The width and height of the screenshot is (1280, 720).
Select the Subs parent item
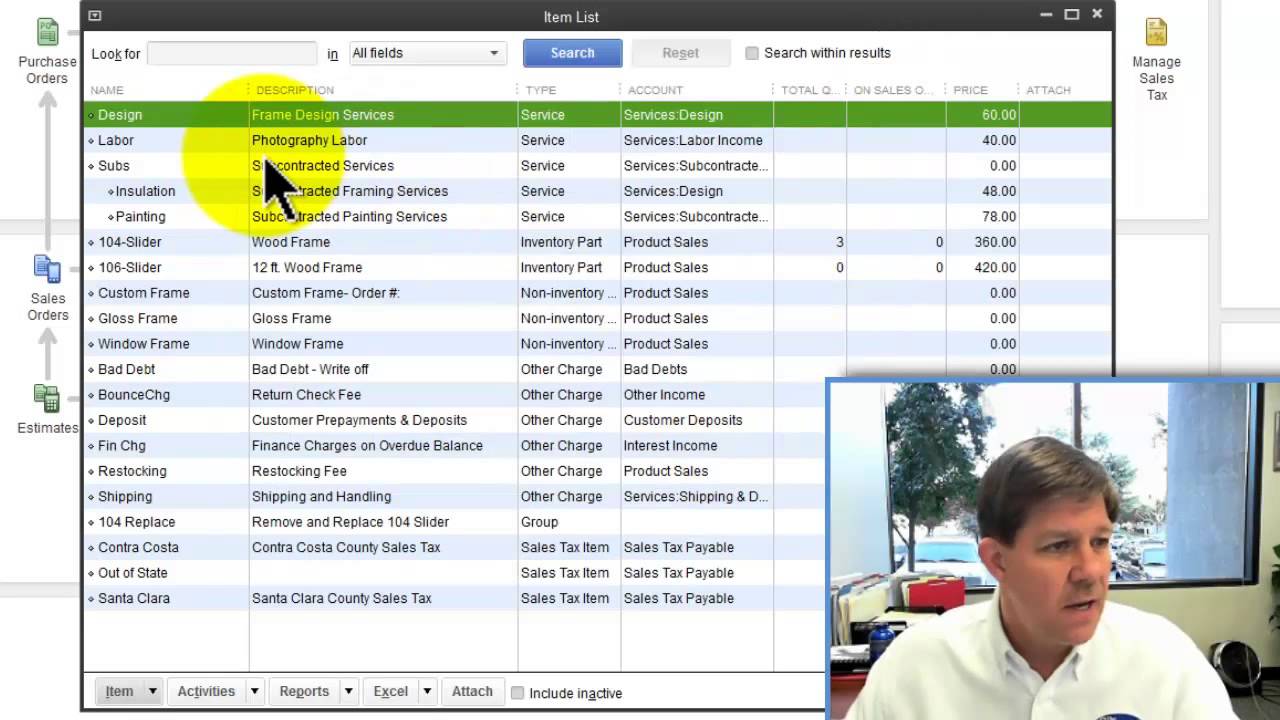(114, 166)
